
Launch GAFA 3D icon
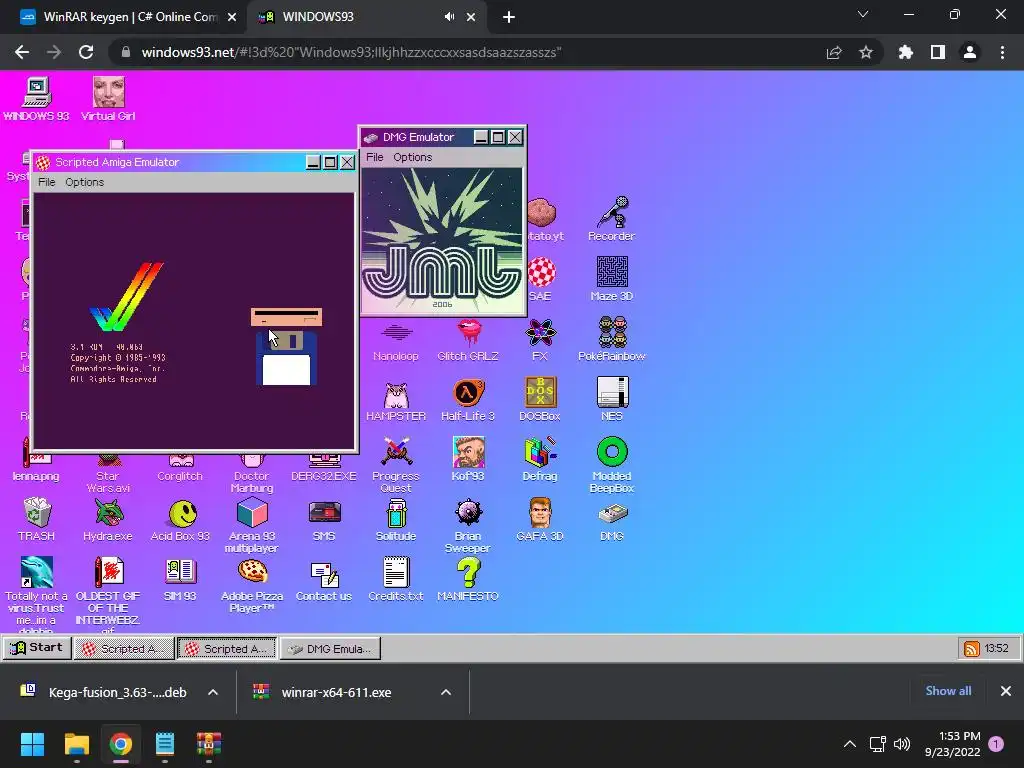click(x=540, y=519)
